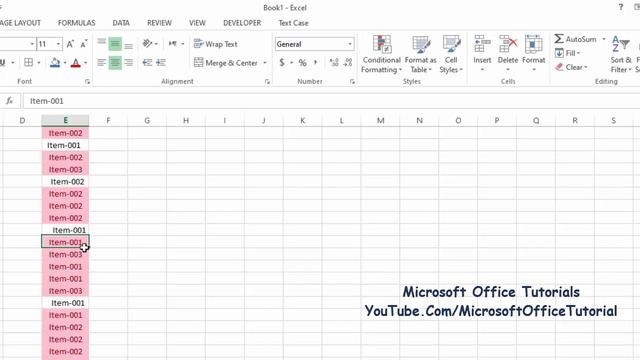The image size is (640, 360).
Task: Select column E header
Action: click(x=65, y=120)
